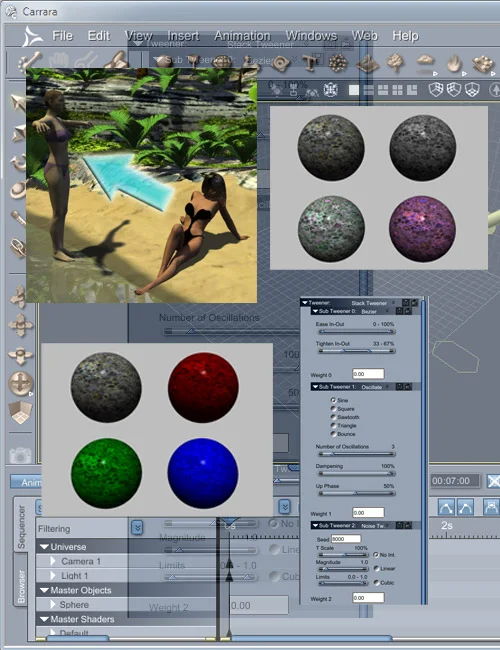Screen dimensions: 500x650
Task: Click the surface replicator icon at the toolbar's right end
Action: click(x=483, y=64)
